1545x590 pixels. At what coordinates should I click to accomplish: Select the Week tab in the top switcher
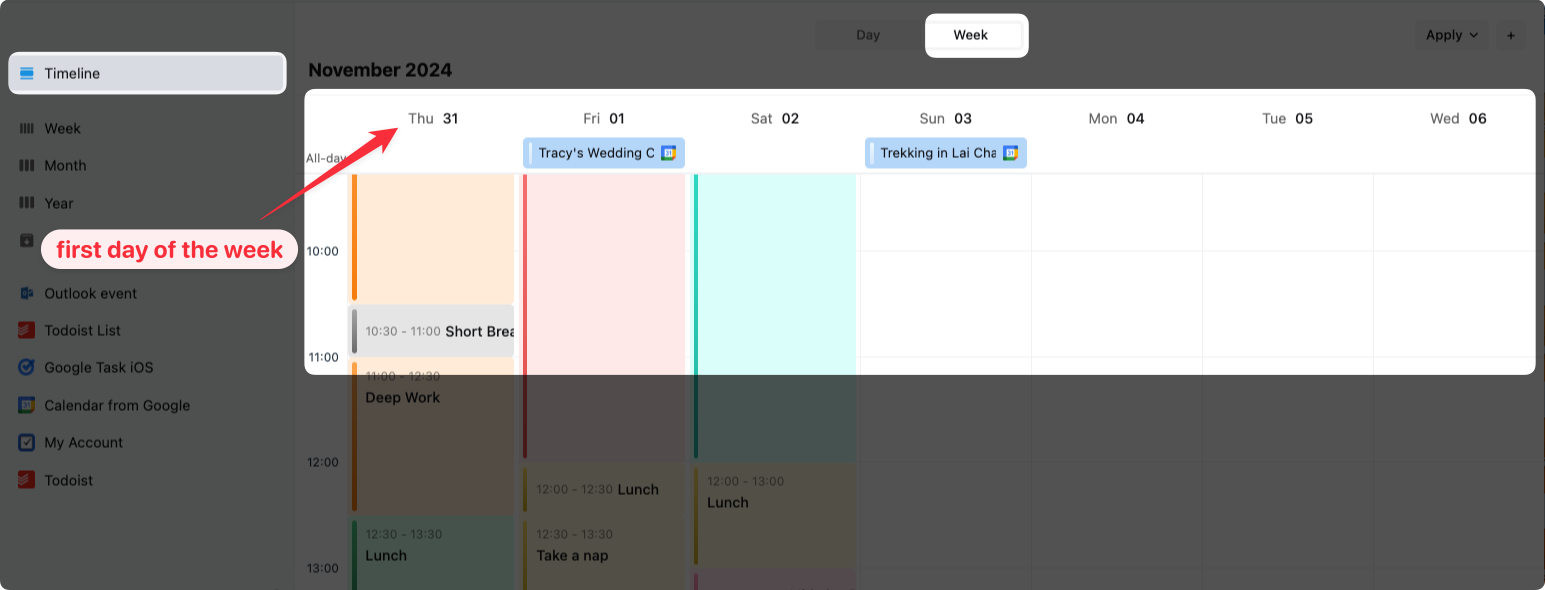(x=970, y=35)
